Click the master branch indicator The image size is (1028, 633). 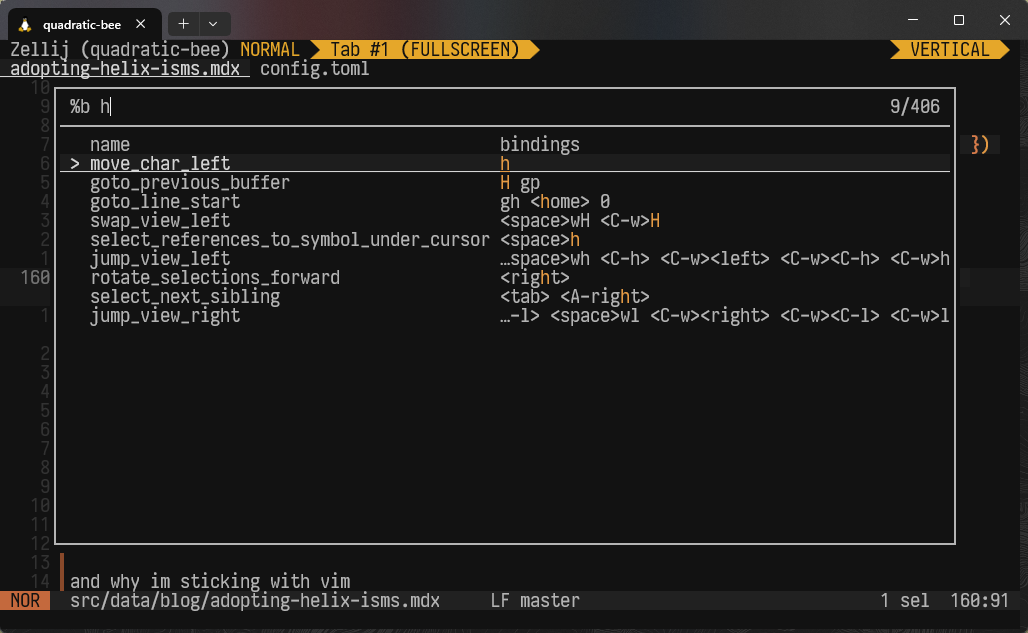click(549, 600)
